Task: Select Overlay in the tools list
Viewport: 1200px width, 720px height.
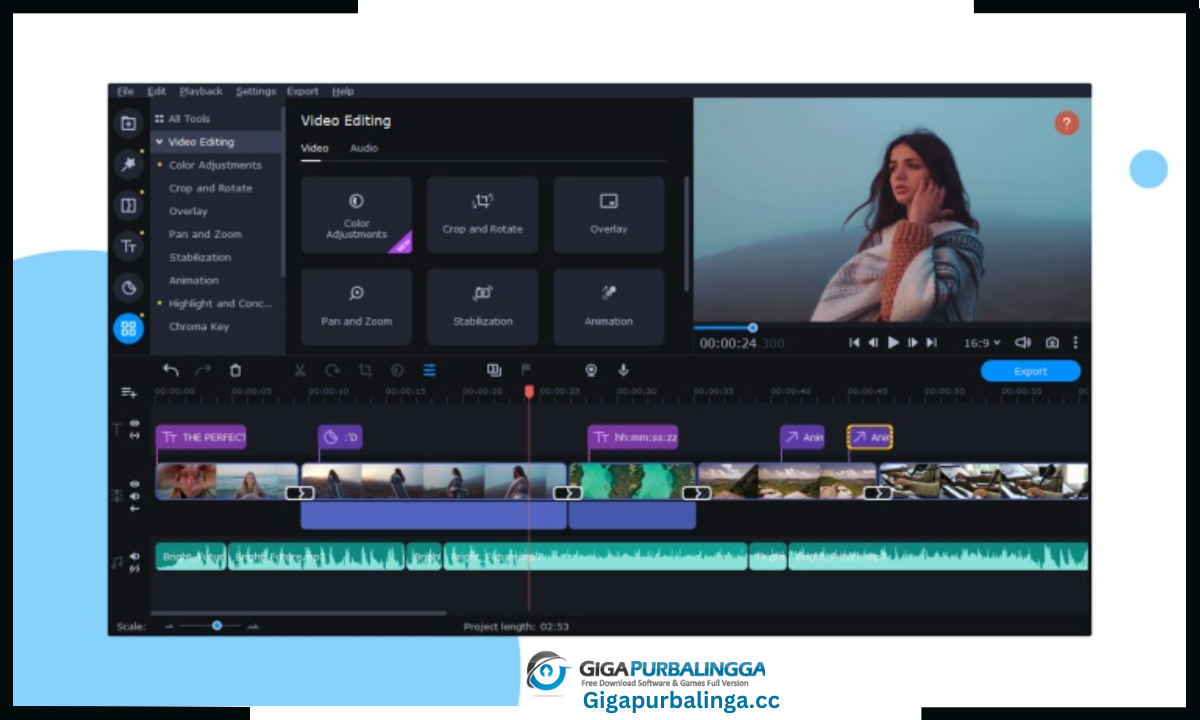Action: point(188,211)
